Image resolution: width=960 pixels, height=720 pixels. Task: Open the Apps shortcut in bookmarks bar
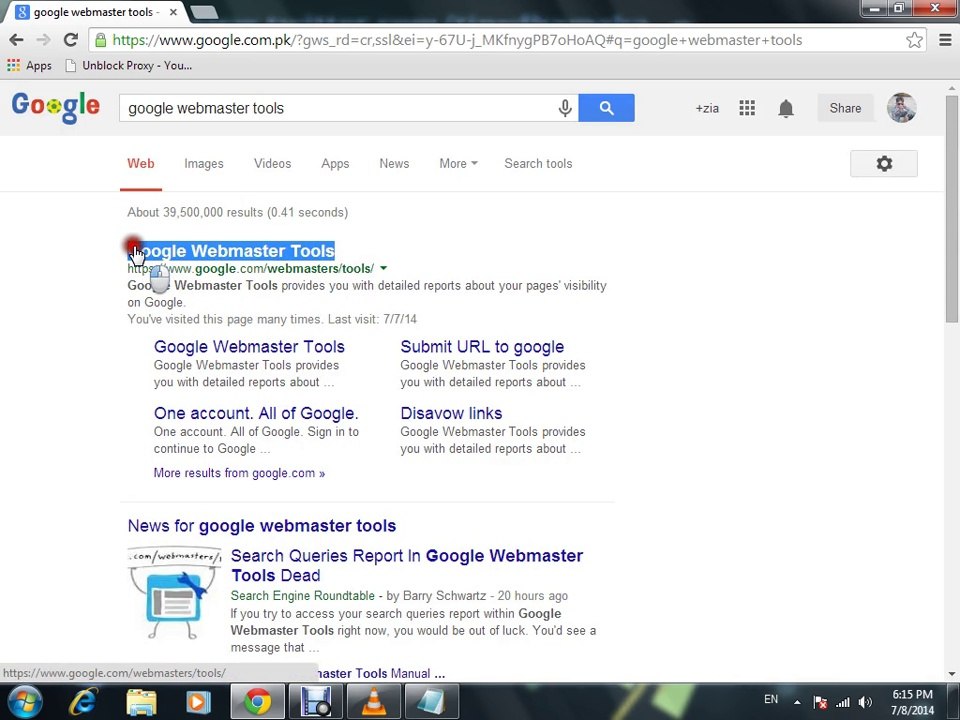click(29, 66)
